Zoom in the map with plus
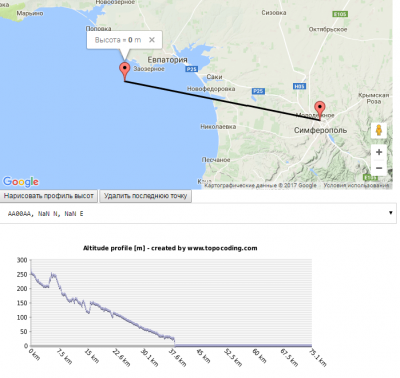Image resolution: width=400 pixels, height=378 pixels. (x=379, y=152)
